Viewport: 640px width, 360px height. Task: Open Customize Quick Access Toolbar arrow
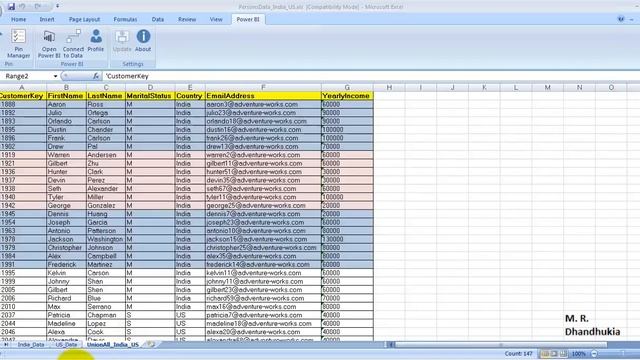58,7
